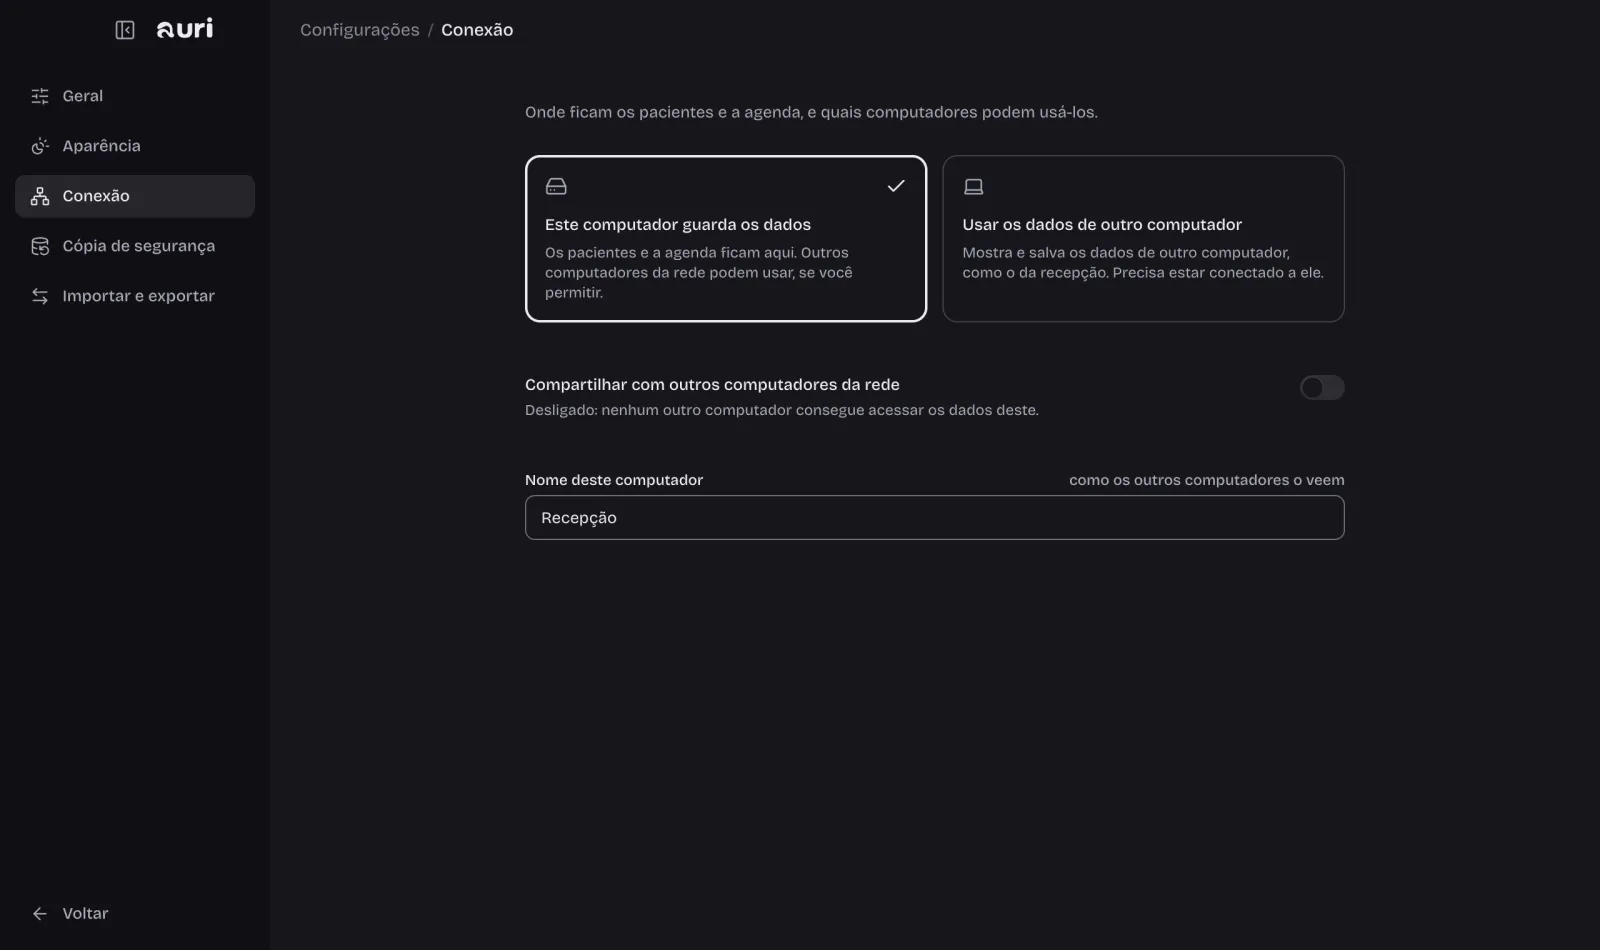Viewport: 1600px width, 950px height.
Task: Open the Geral settings section
Action: 135,96
